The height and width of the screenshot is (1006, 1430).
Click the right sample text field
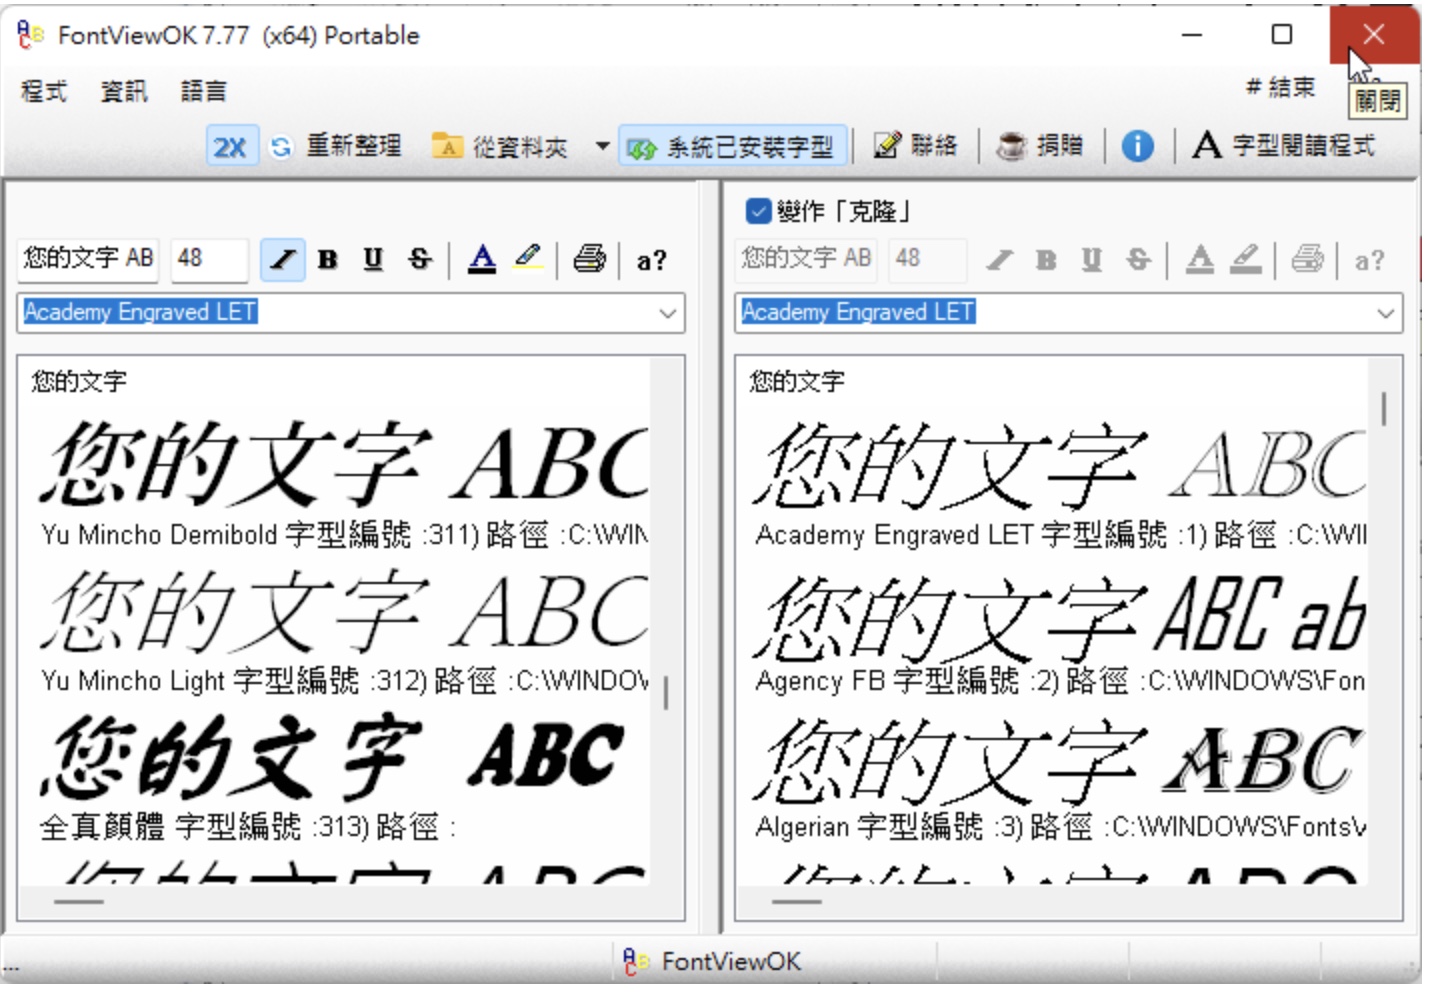tap(806, 258)
